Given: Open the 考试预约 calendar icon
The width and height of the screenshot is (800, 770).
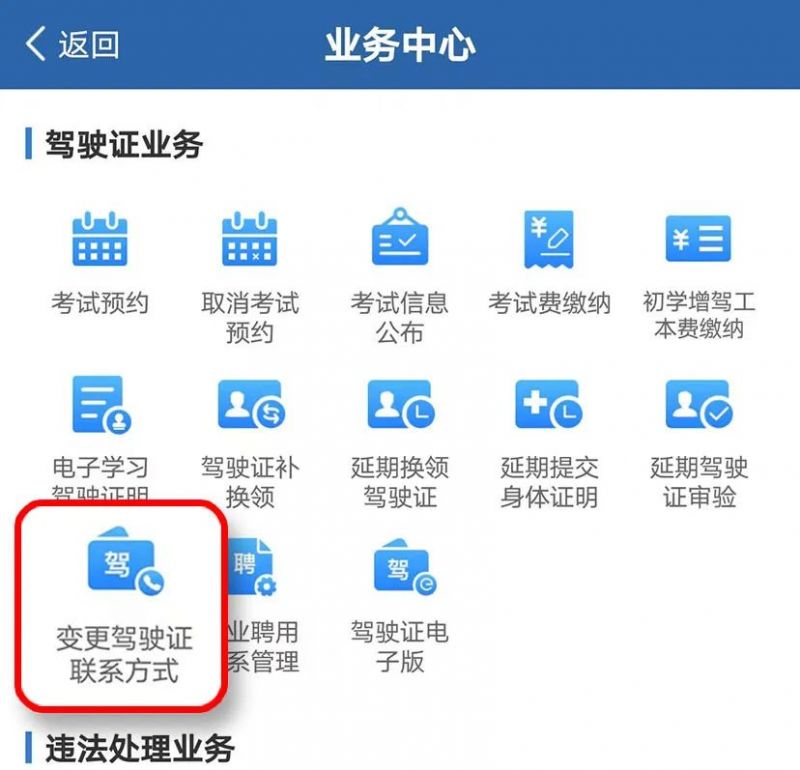Looking at the screenshot, I should (x=99, y=239).
